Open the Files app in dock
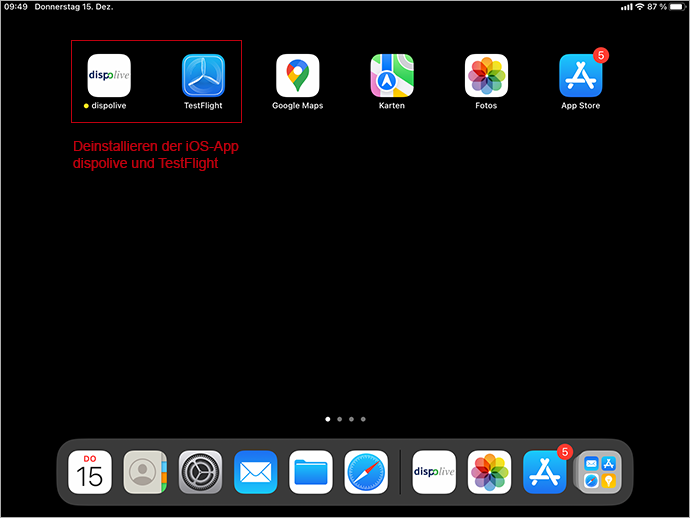 311,472
